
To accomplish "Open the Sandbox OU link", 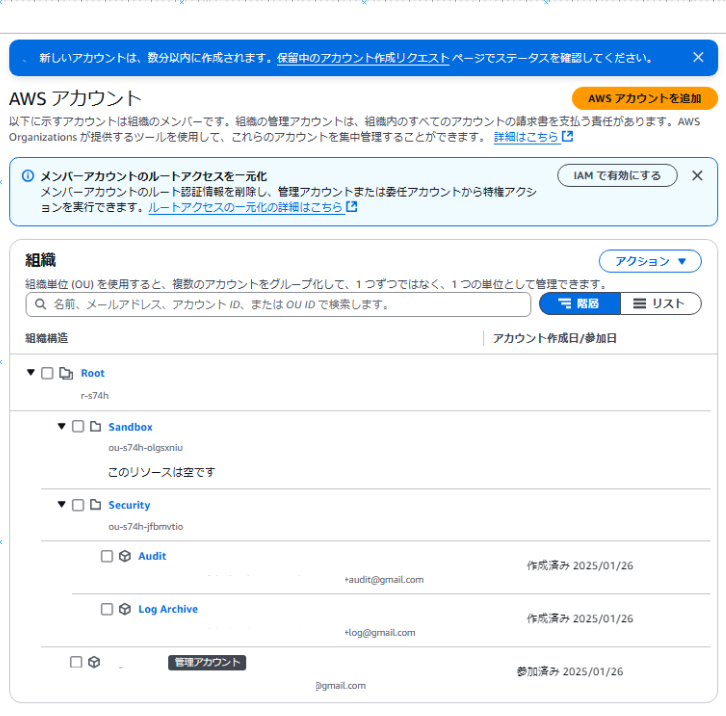I will [131, 427].
